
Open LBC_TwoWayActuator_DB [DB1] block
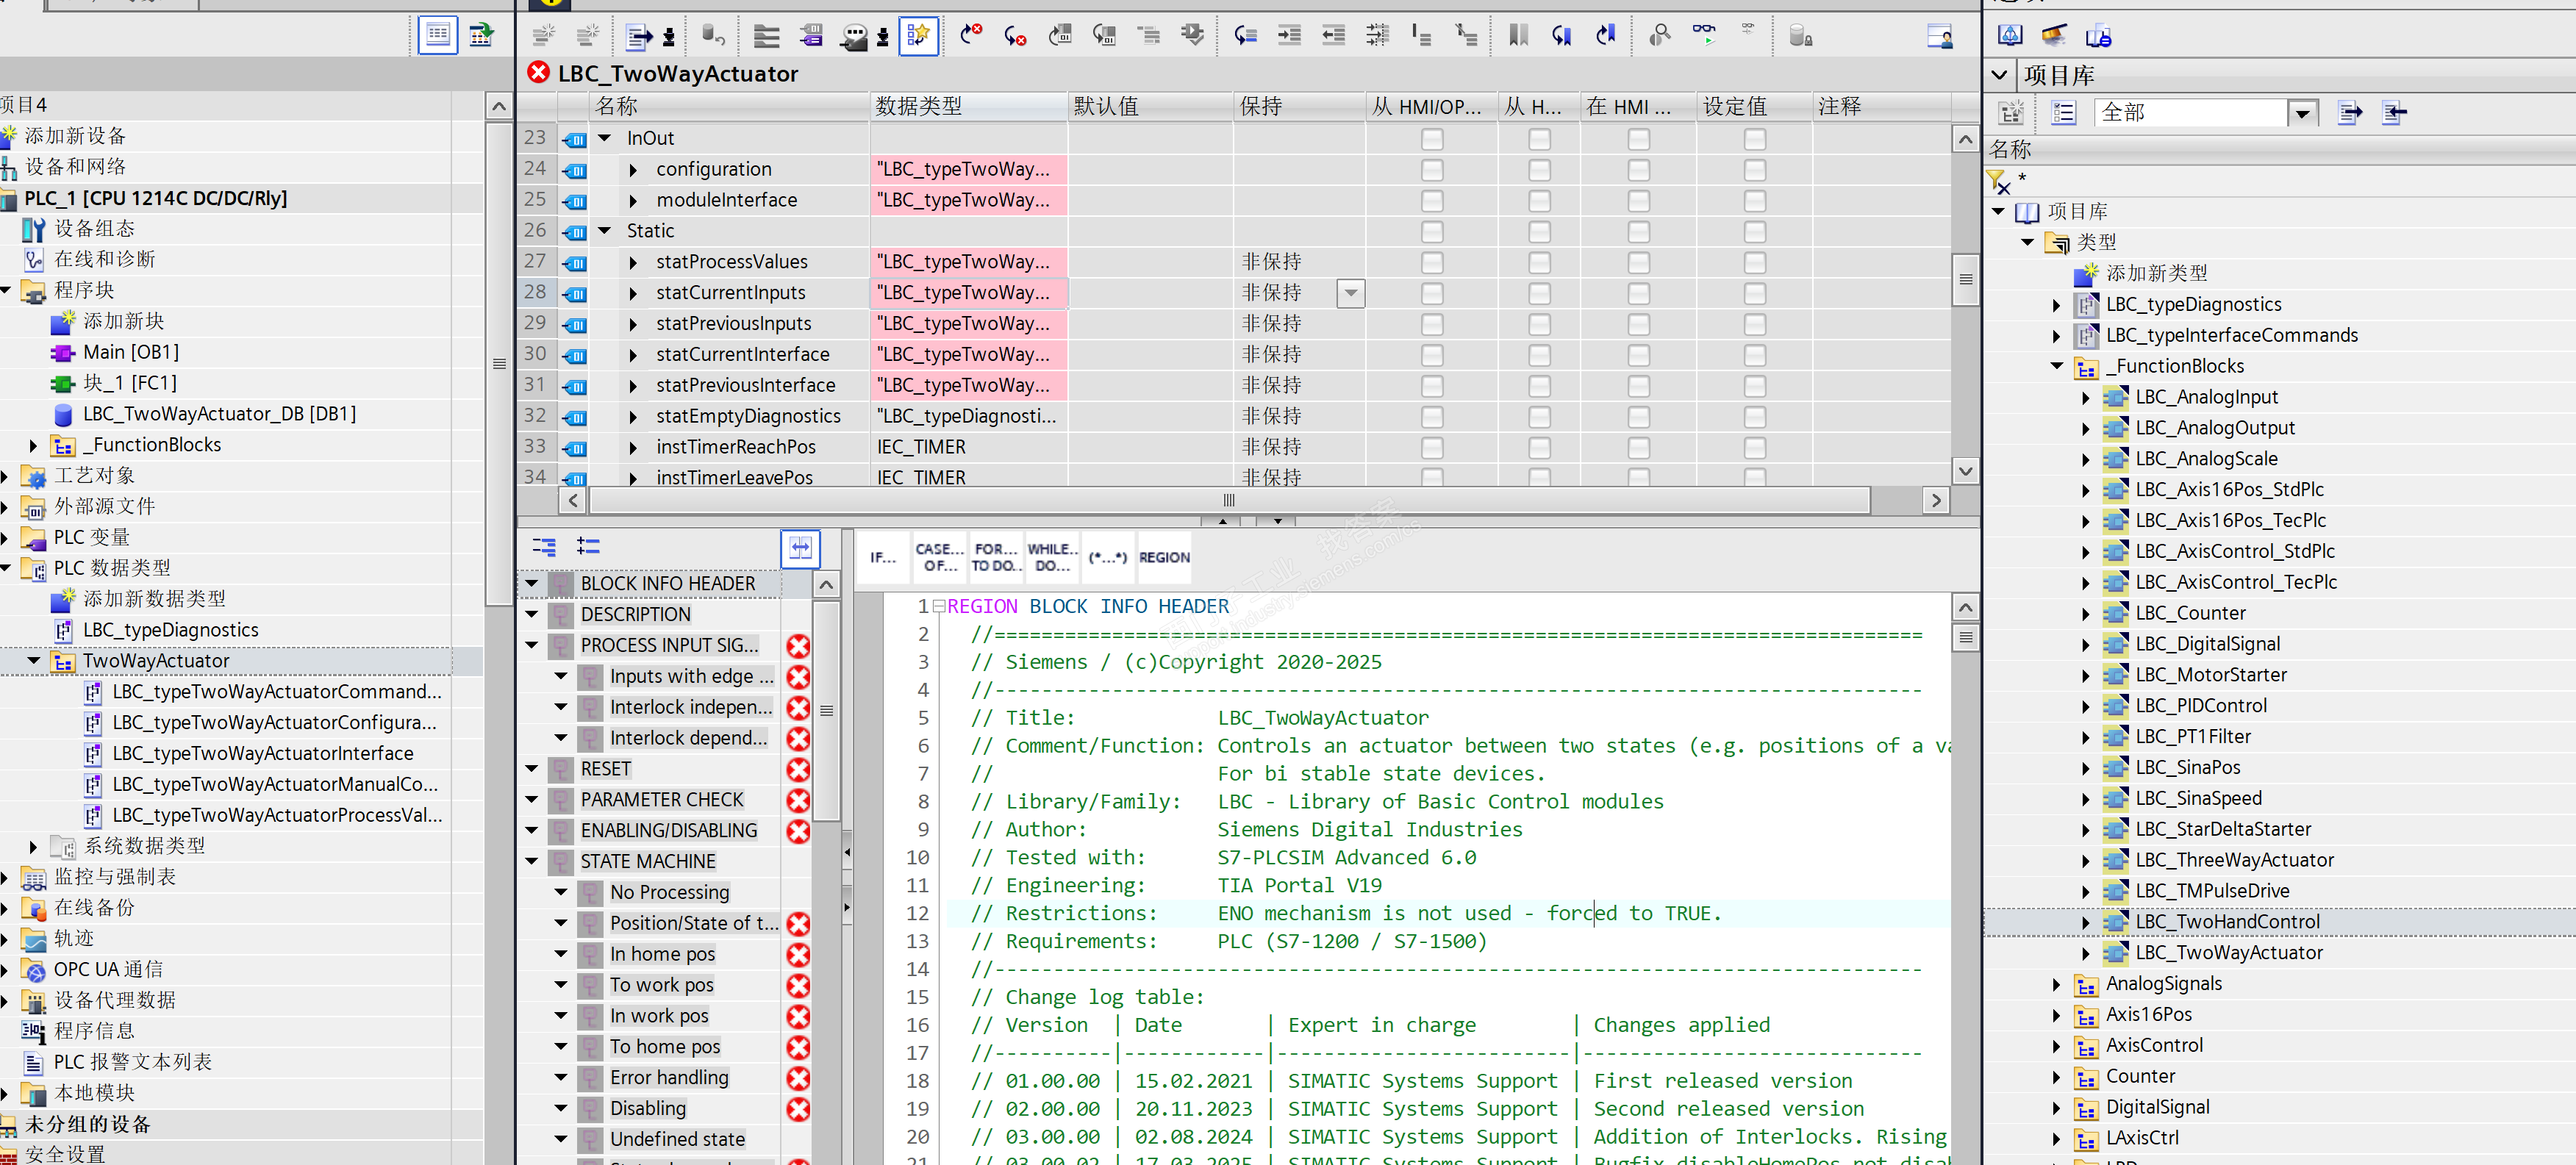[219, 414]
